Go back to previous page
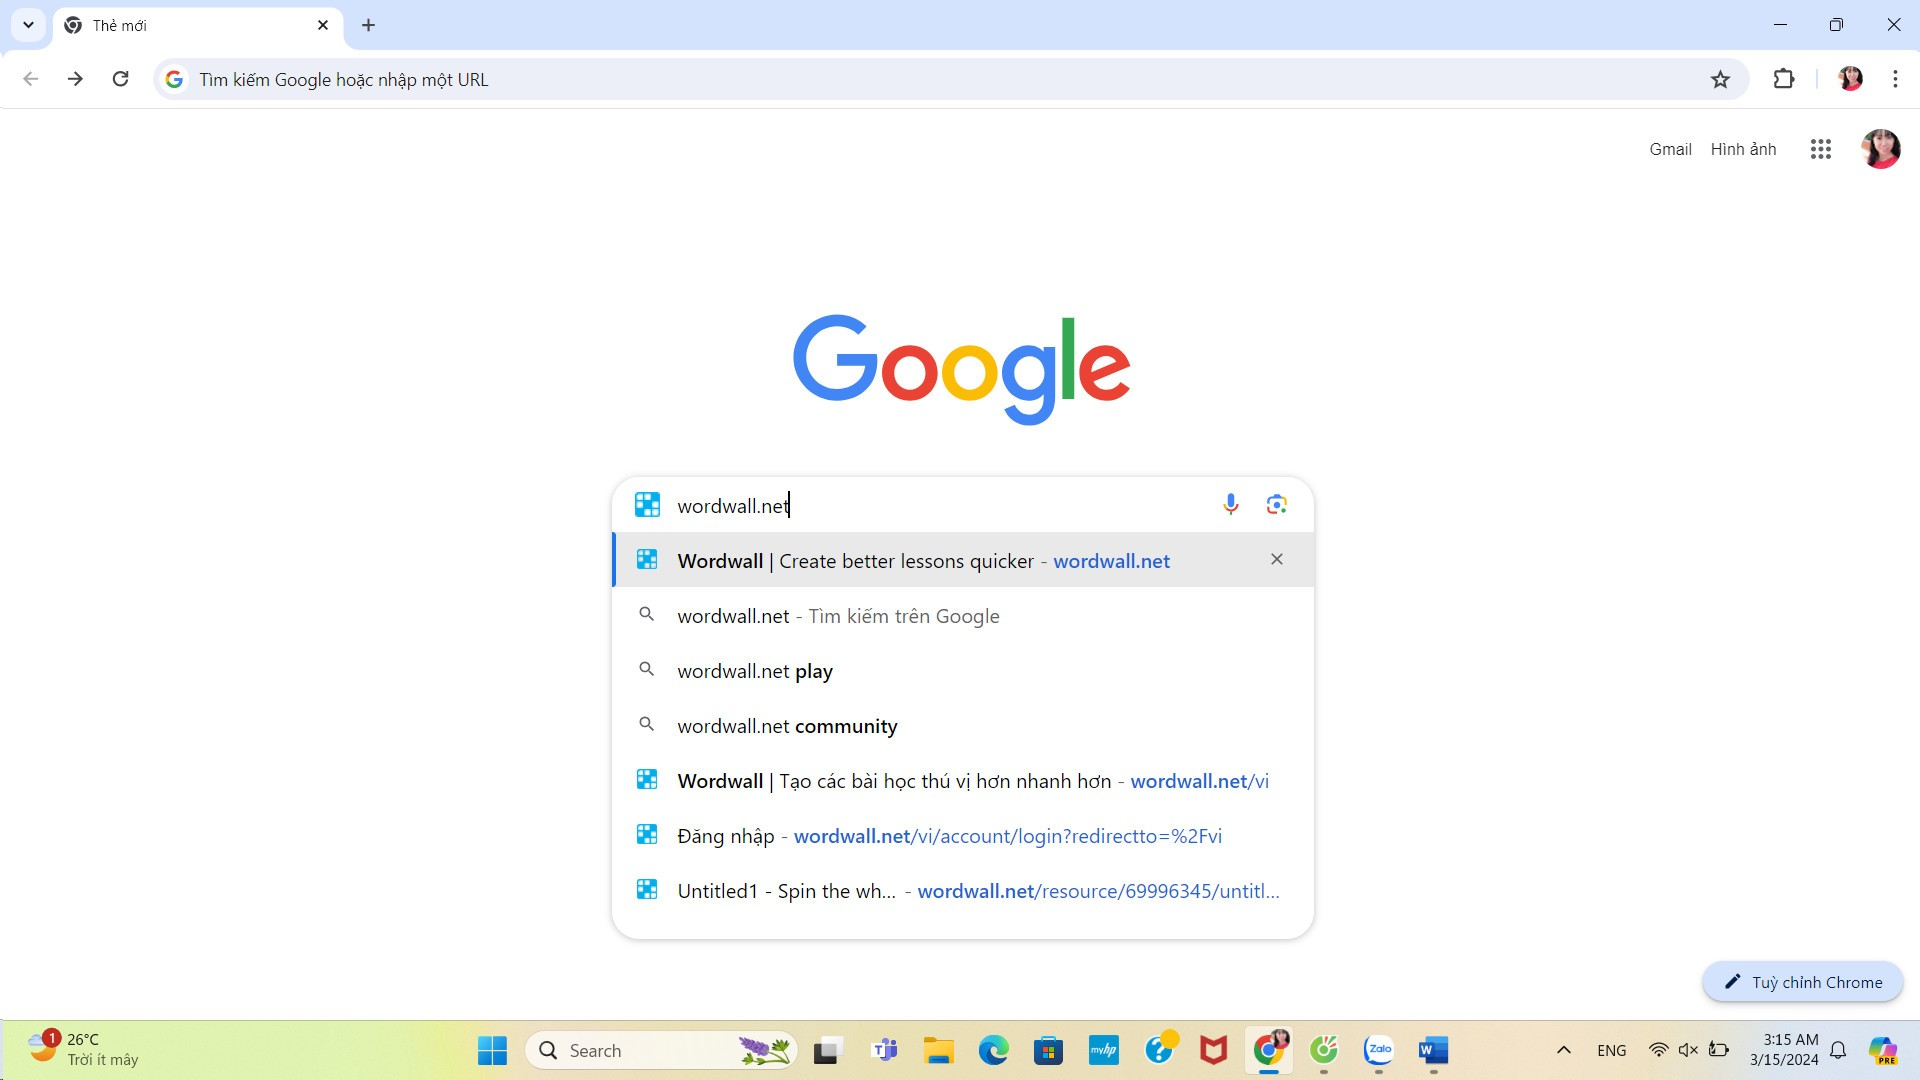Image resolution: width=1920 pixels, height=1080 pixels. tap(31, 79)
